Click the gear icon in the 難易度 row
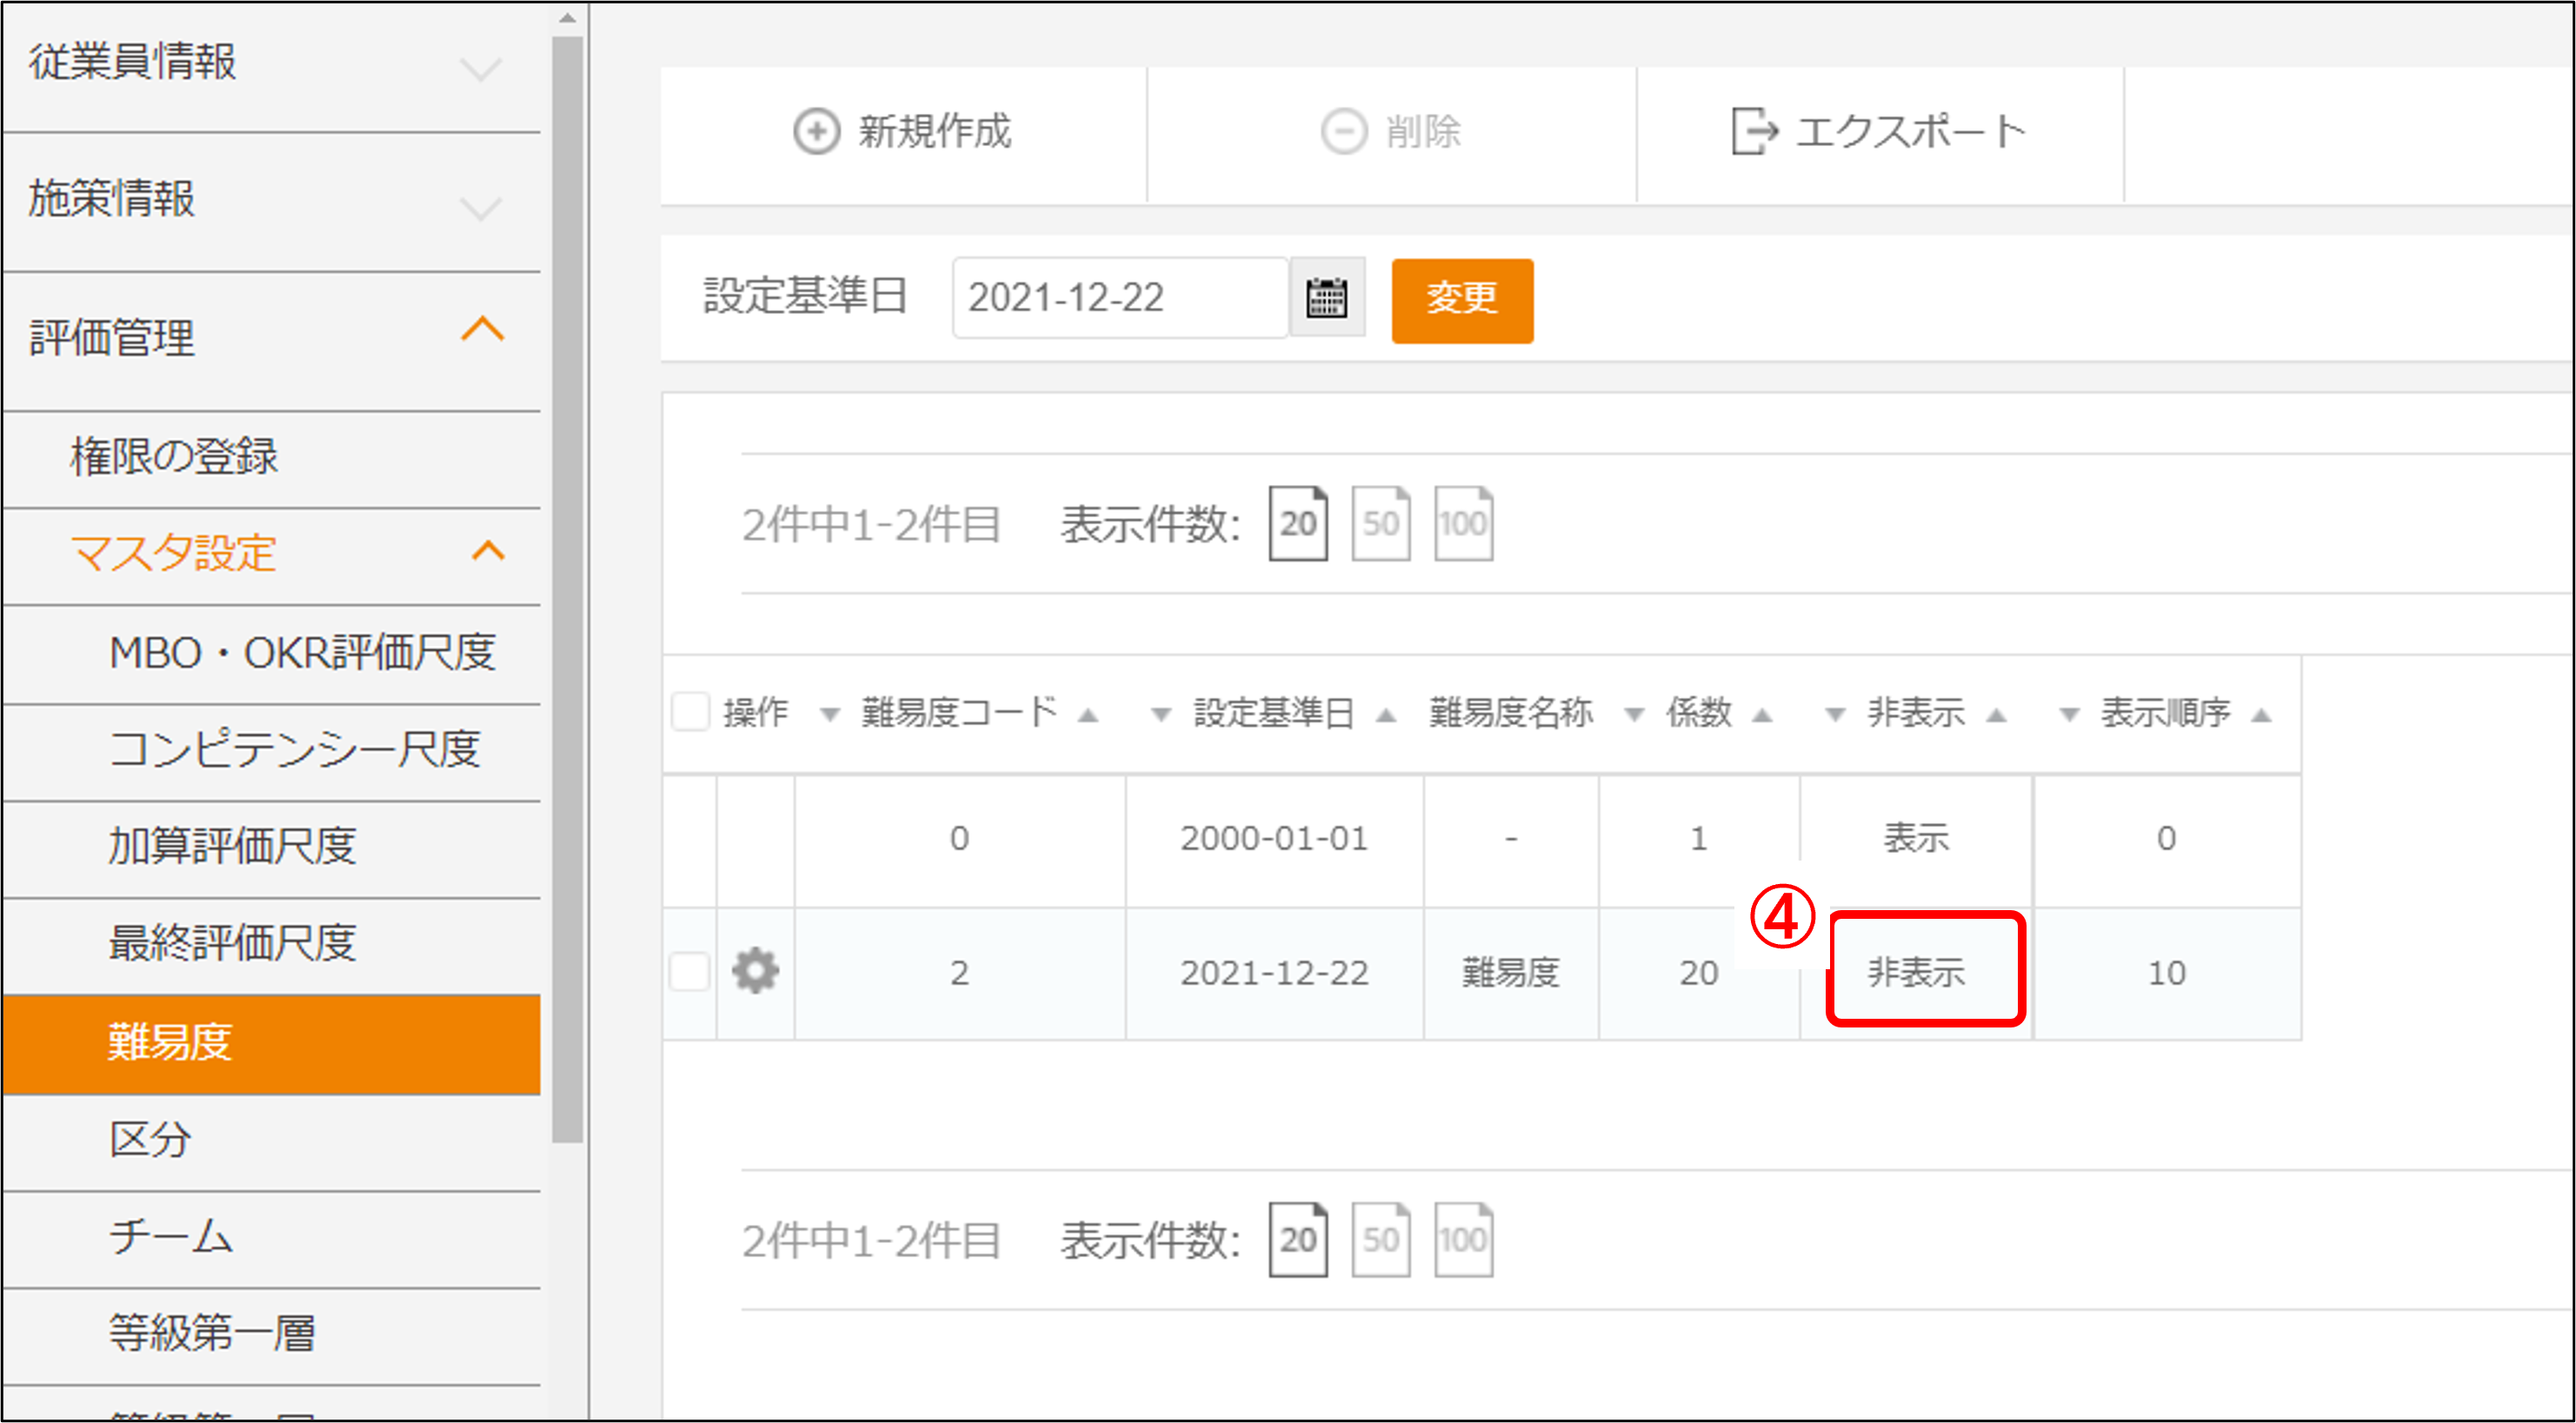Viewport: 2576px width, 1423px height. pyautogui.click(x=755, y=971)
